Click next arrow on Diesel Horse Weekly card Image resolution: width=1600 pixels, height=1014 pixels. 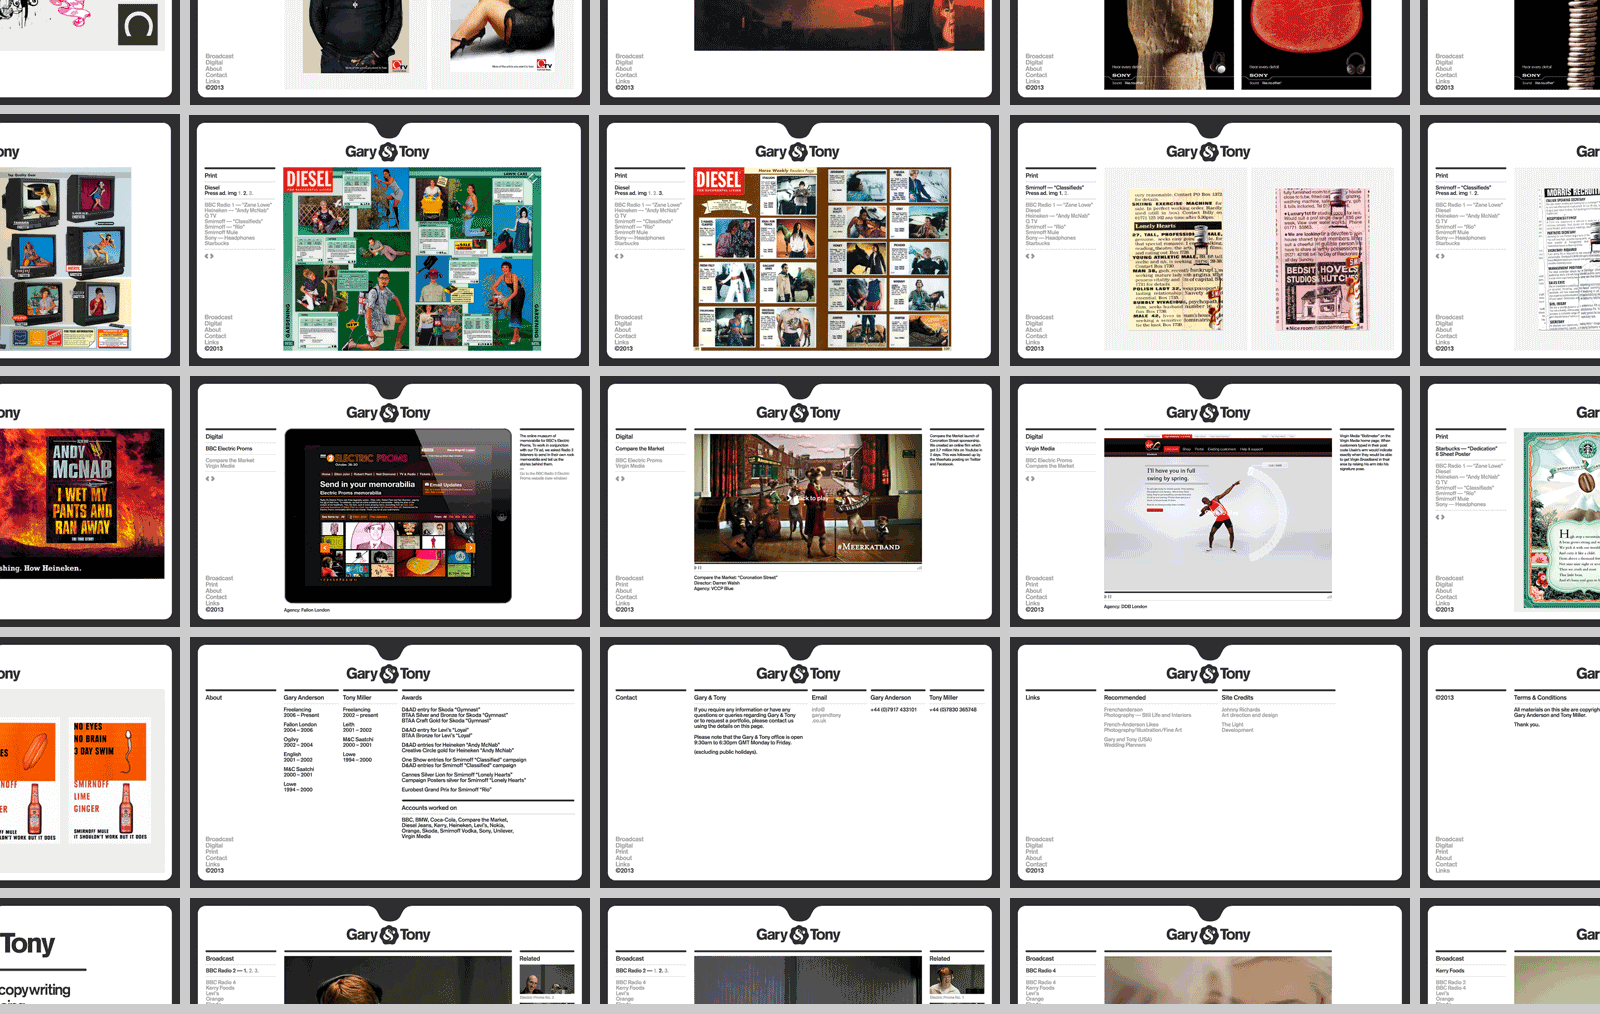point(622,256)
